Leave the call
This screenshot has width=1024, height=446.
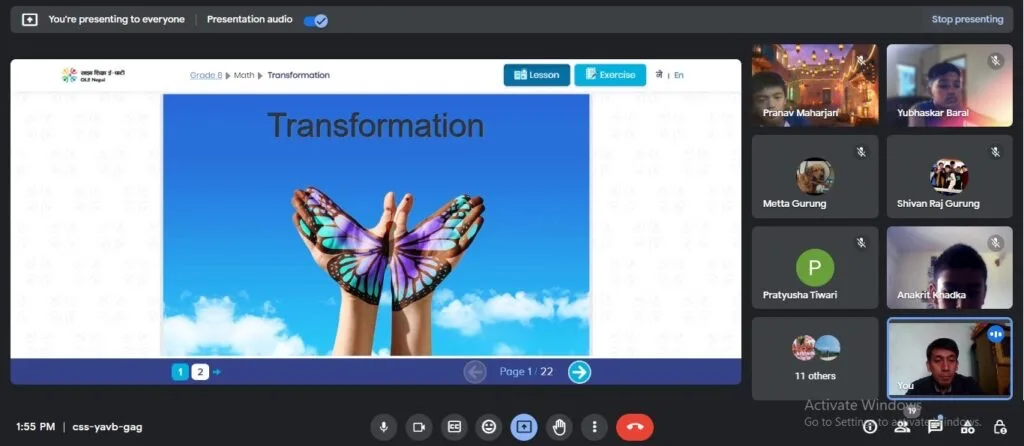pos(635,427)
